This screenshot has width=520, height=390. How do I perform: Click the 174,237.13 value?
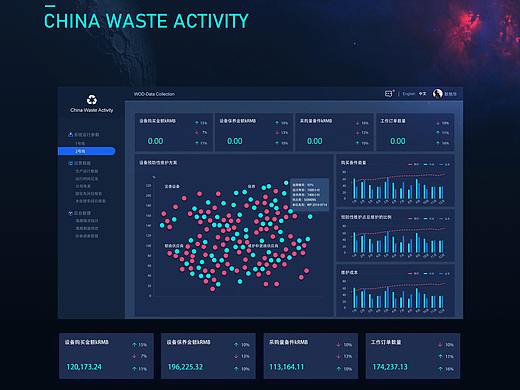point(390,367)
